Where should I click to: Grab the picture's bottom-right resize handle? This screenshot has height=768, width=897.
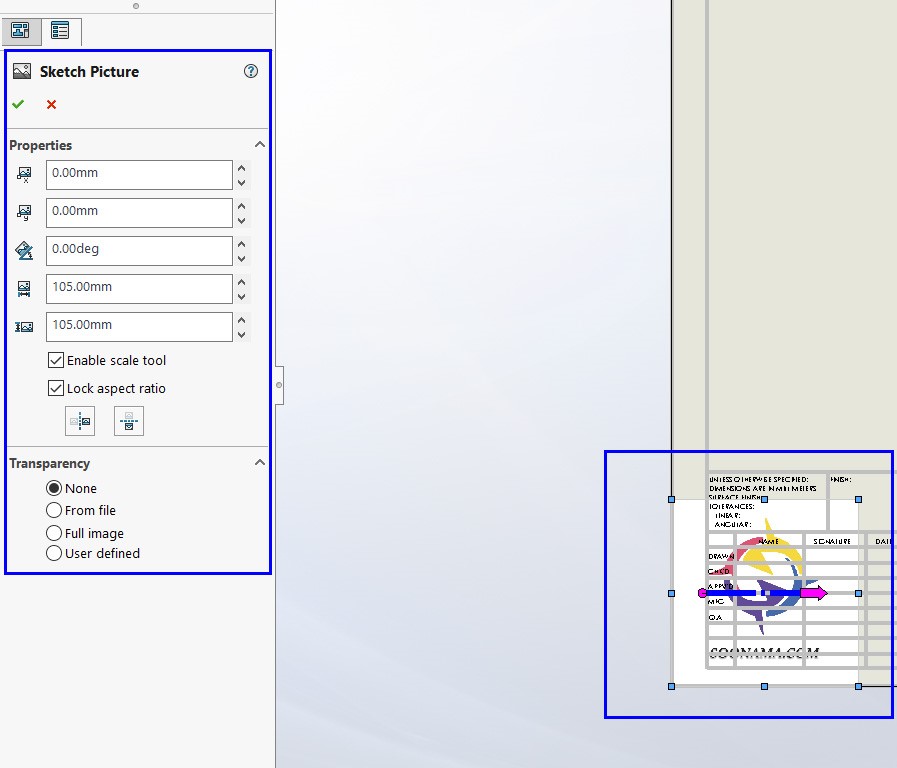(858, 686)
